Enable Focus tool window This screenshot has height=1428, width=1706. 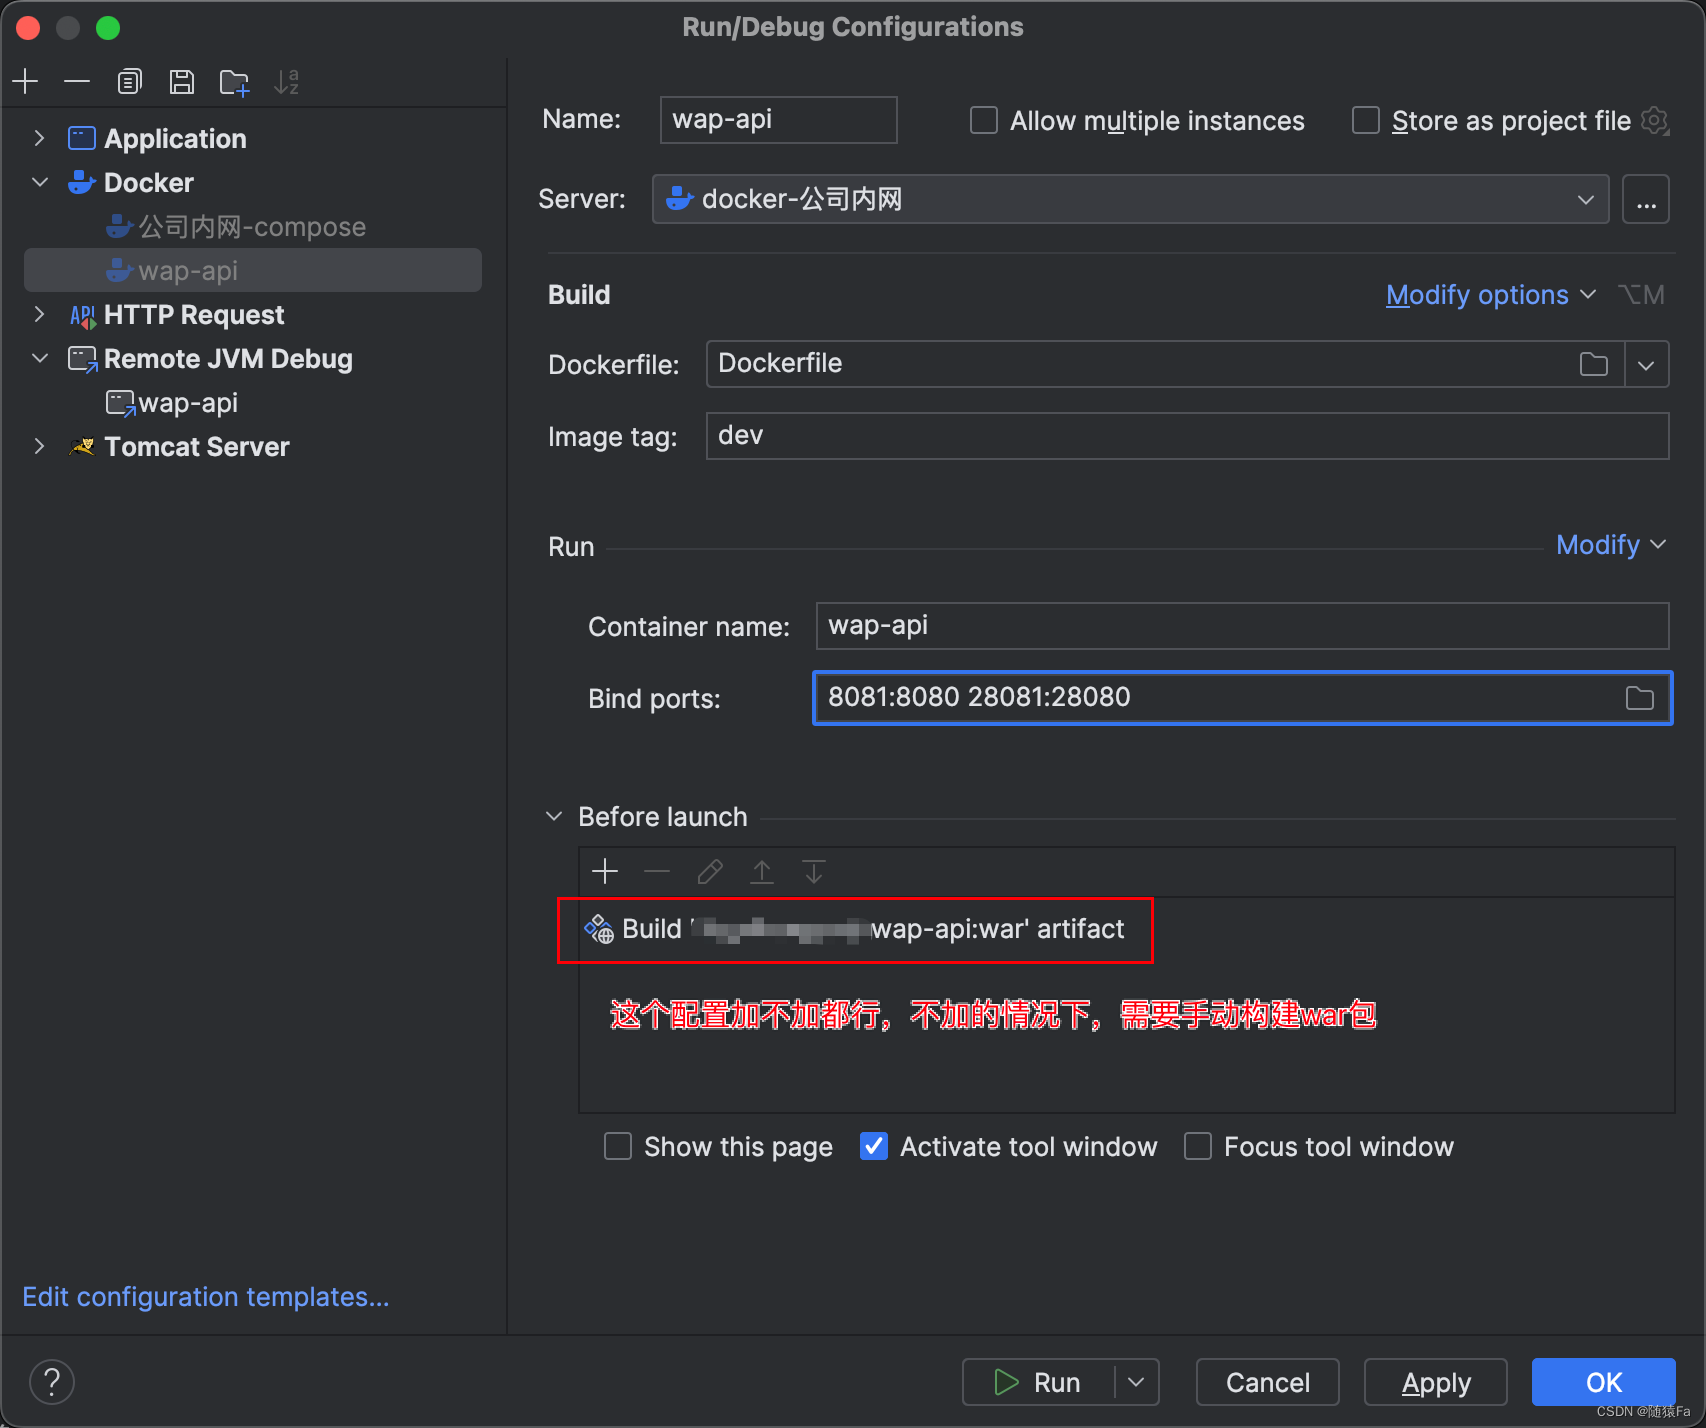(1197, 1146)
